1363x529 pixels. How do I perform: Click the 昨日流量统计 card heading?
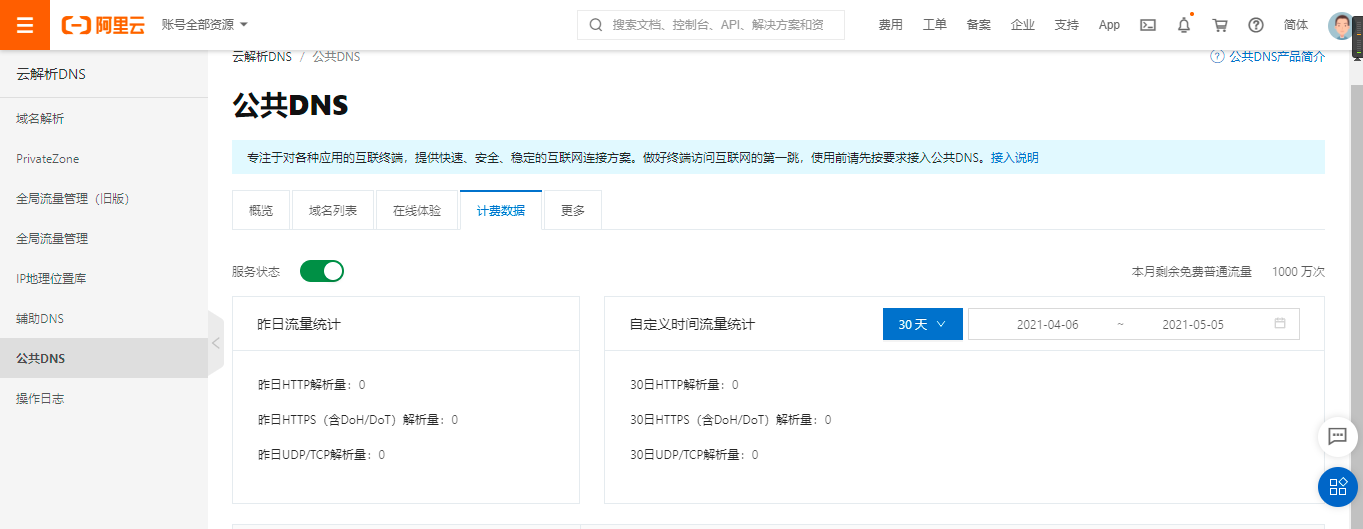[299, 324]
